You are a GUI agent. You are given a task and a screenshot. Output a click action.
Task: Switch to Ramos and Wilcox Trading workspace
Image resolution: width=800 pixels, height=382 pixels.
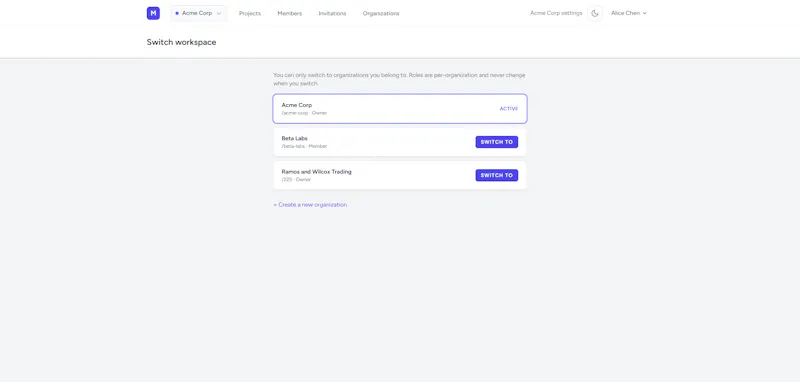[x=496, y=175]
